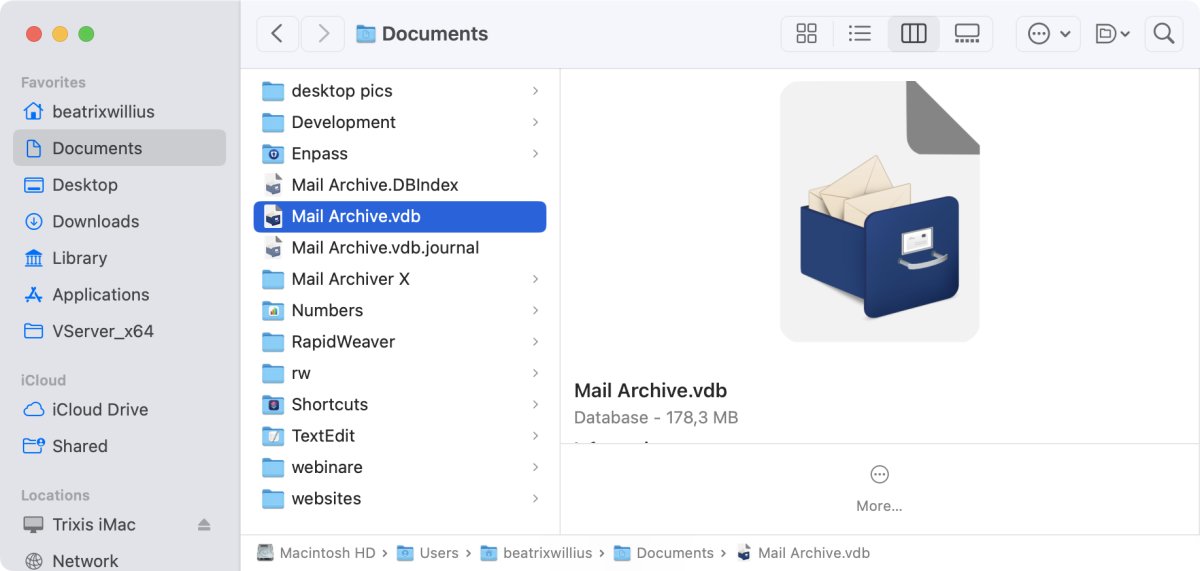Image resolution: width=1200 pixels, height=571 pixels.
Task: Select the Mail Archive.vdb file row
Action: click(x=400, y=217)
